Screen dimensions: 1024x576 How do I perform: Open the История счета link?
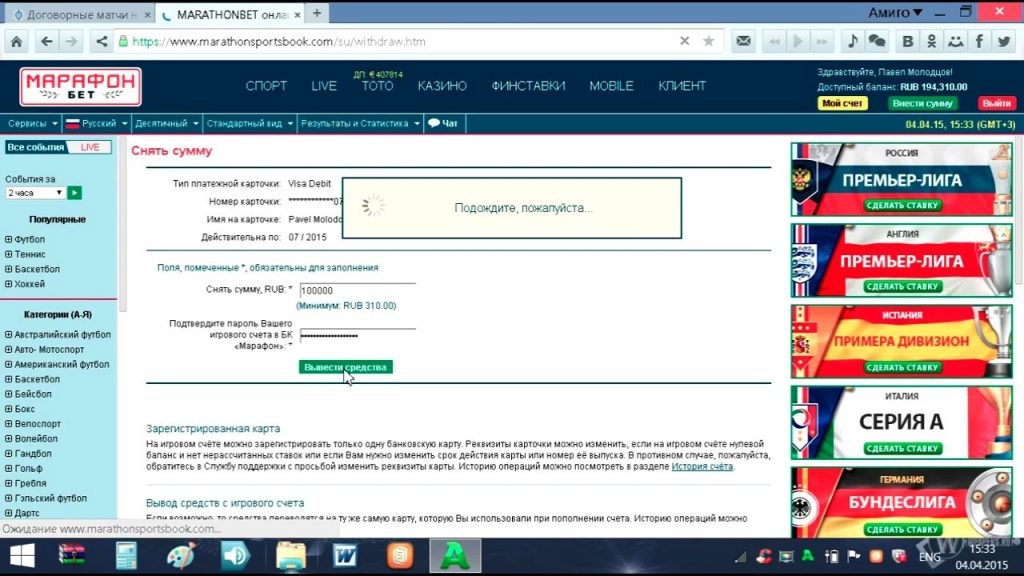tap(702, 466)
